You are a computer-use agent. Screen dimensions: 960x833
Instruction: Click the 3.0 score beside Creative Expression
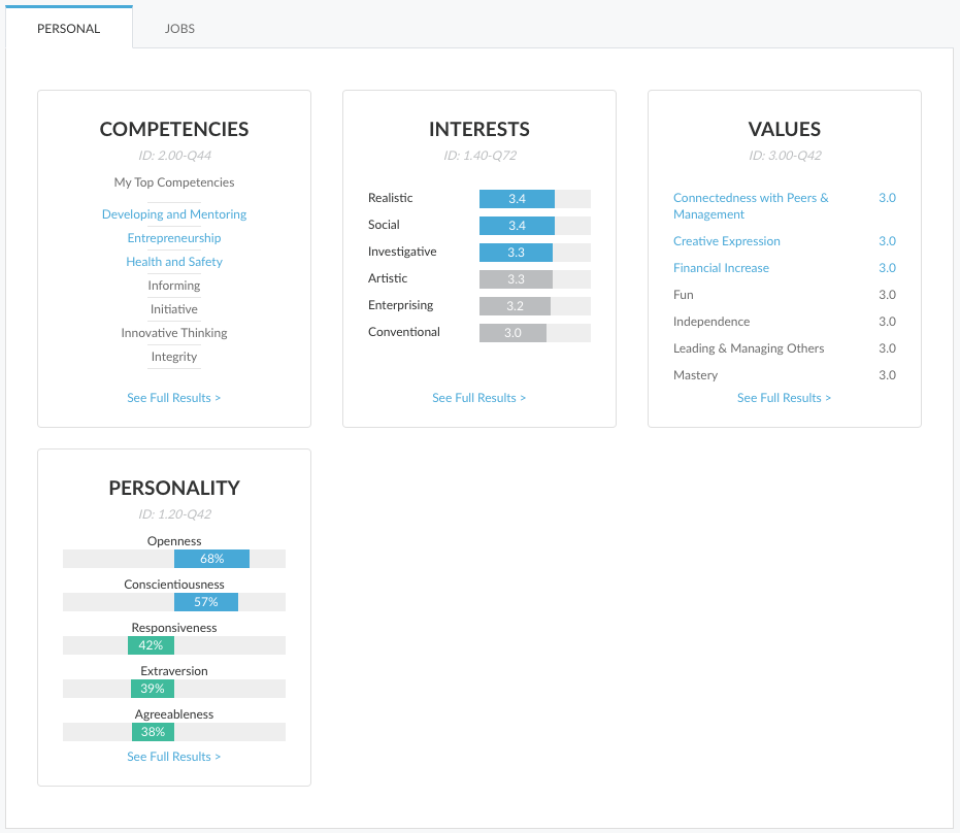coord(887,241)
